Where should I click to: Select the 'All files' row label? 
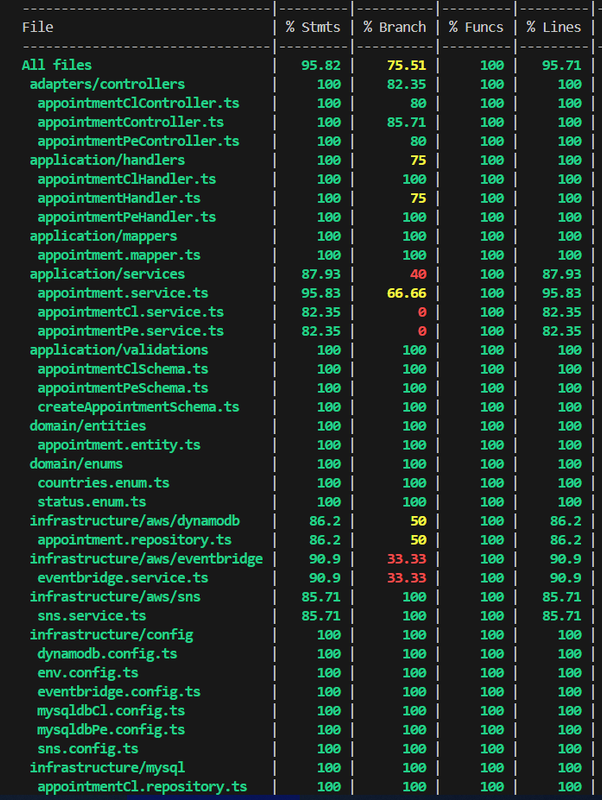click(x=57, y=65)
